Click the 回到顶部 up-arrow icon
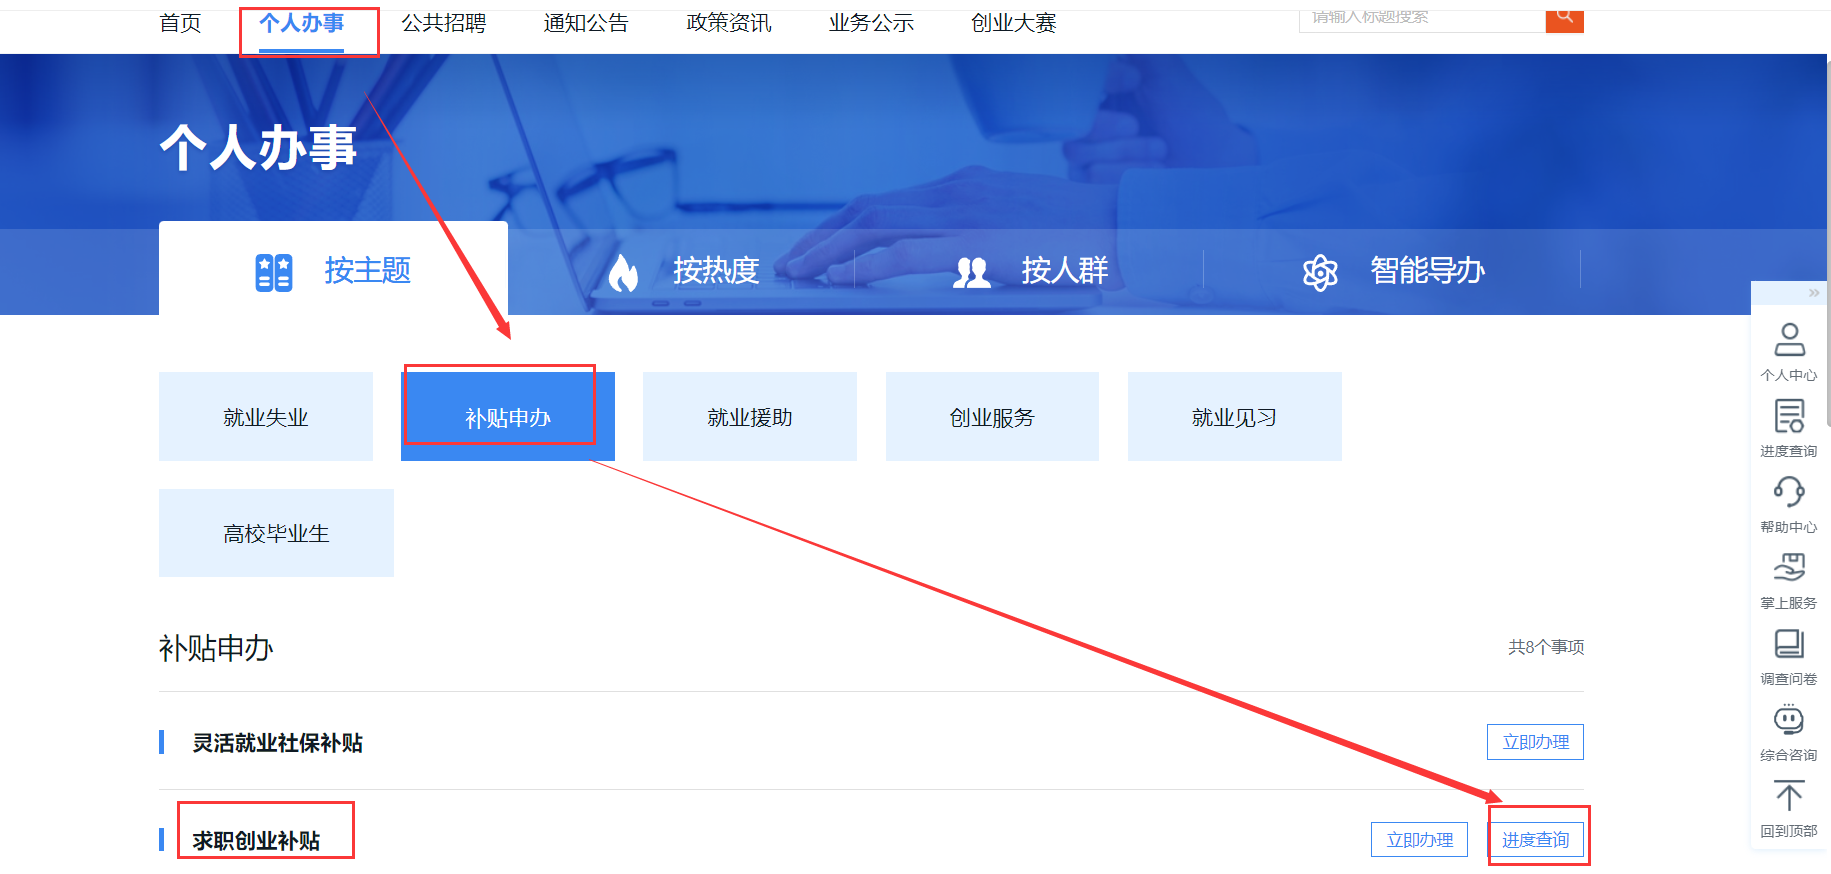Image resolution: width=1831 pixels, height=874 pixels. click(1788, 796)
